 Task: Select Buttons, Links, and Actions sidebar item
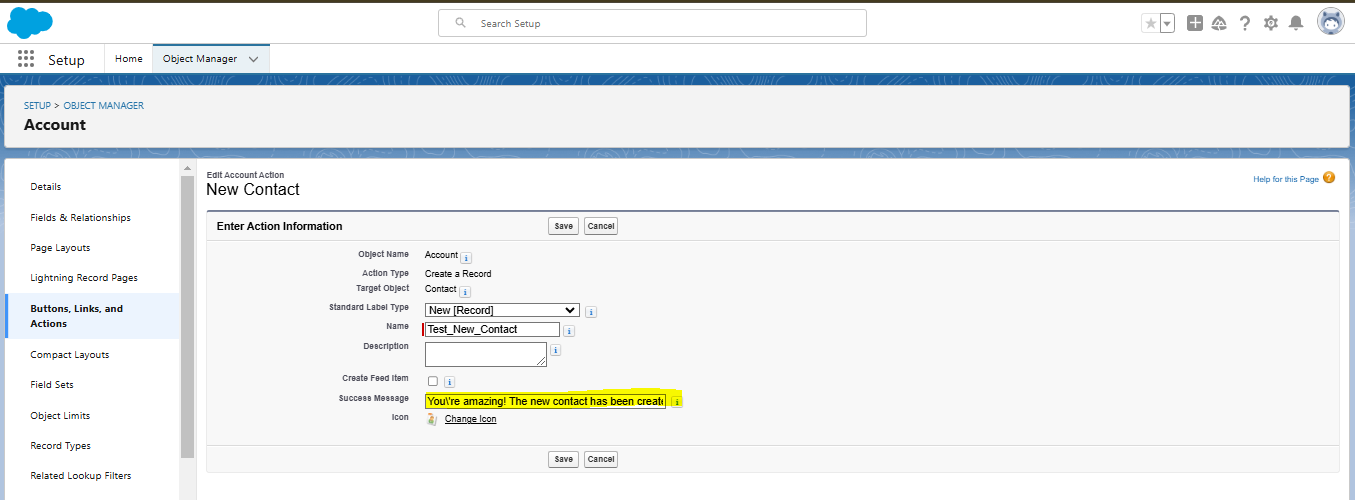92,316
